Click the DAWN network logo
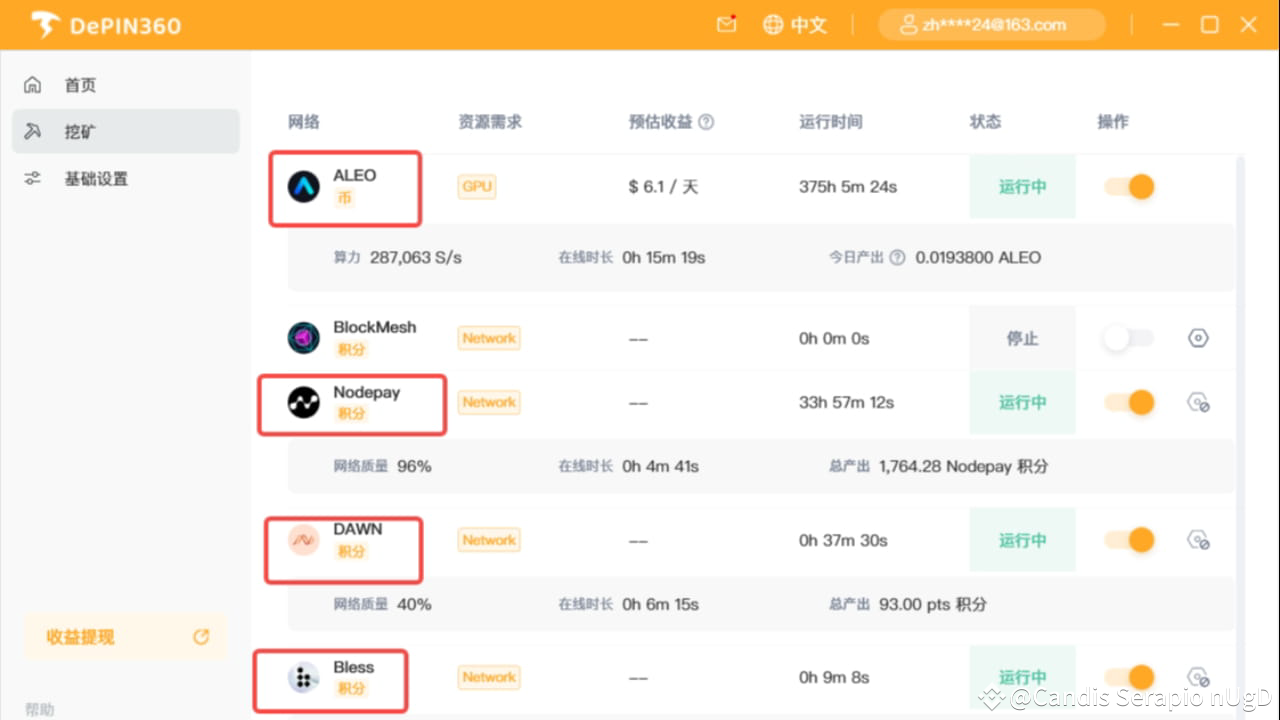 tap(303, 540)
